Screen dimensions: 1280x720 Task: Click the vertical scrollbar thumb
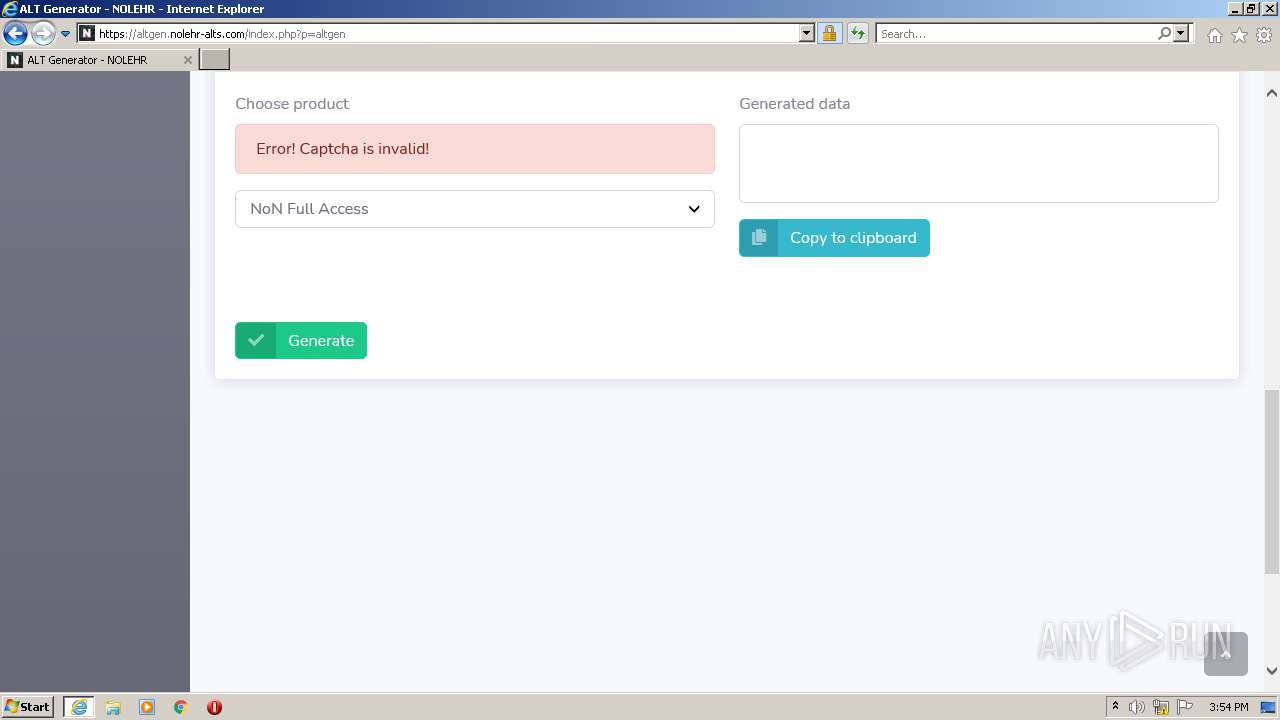(x=1272, y=482)
